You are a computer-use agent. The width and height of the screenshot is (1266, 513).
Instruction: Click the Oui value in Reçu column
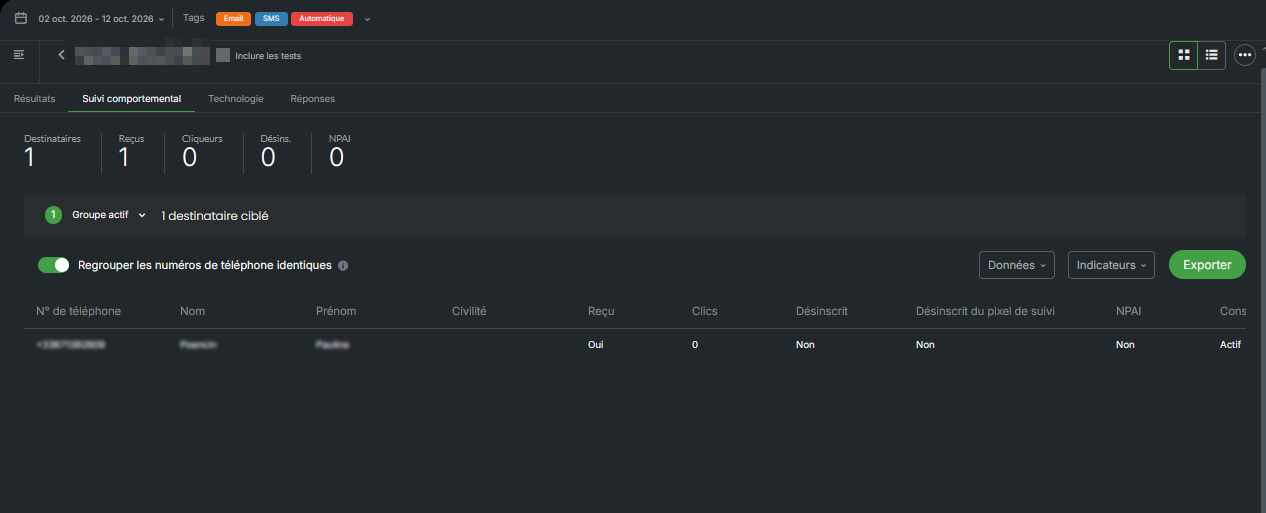(x=596, y=344)
